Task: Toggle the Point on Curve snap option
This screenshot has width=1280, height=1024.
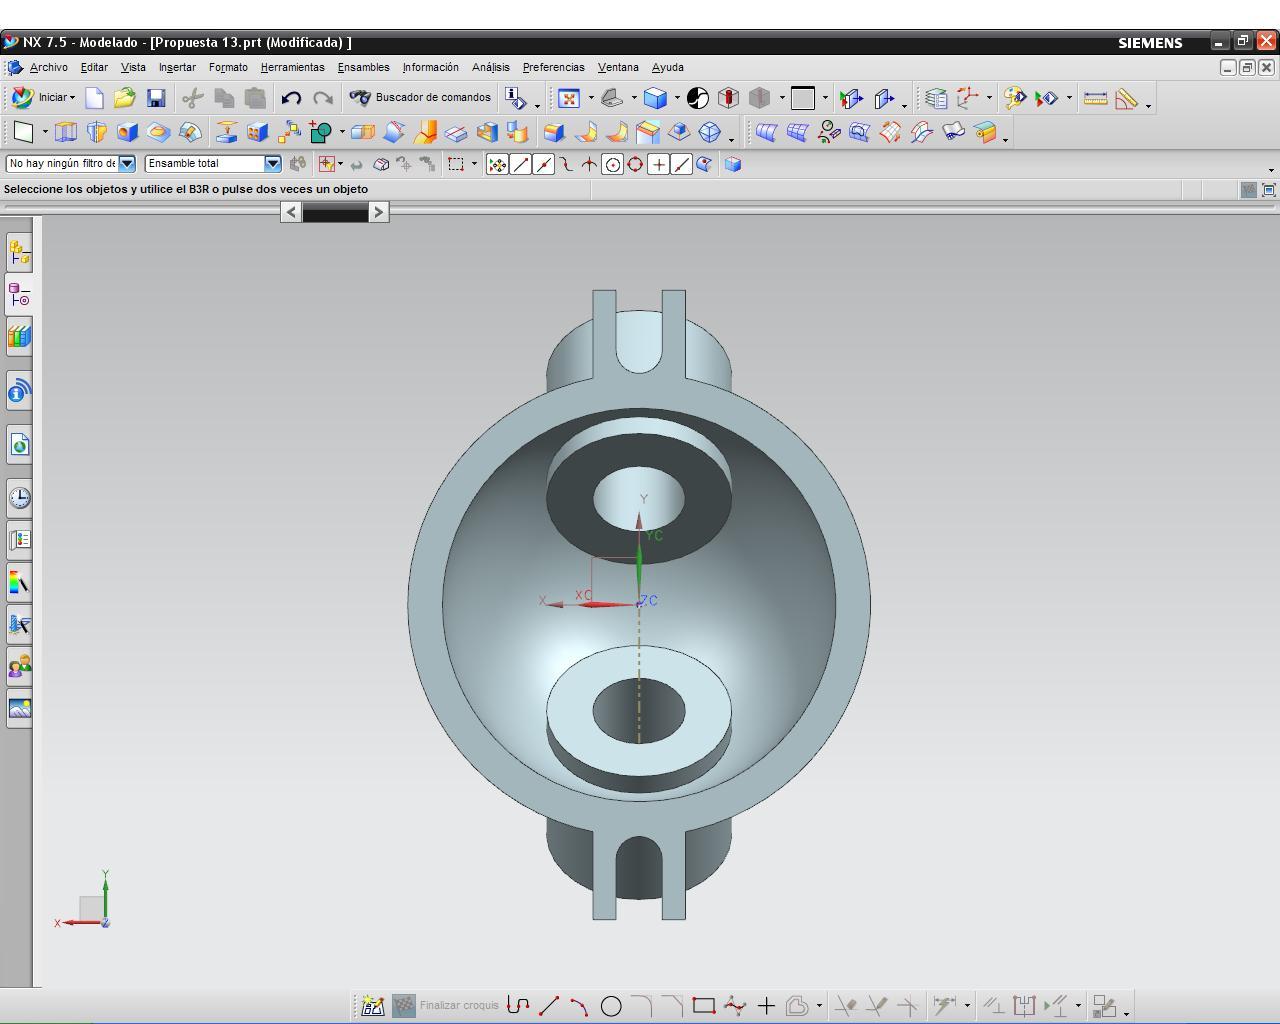Action: 681,165
